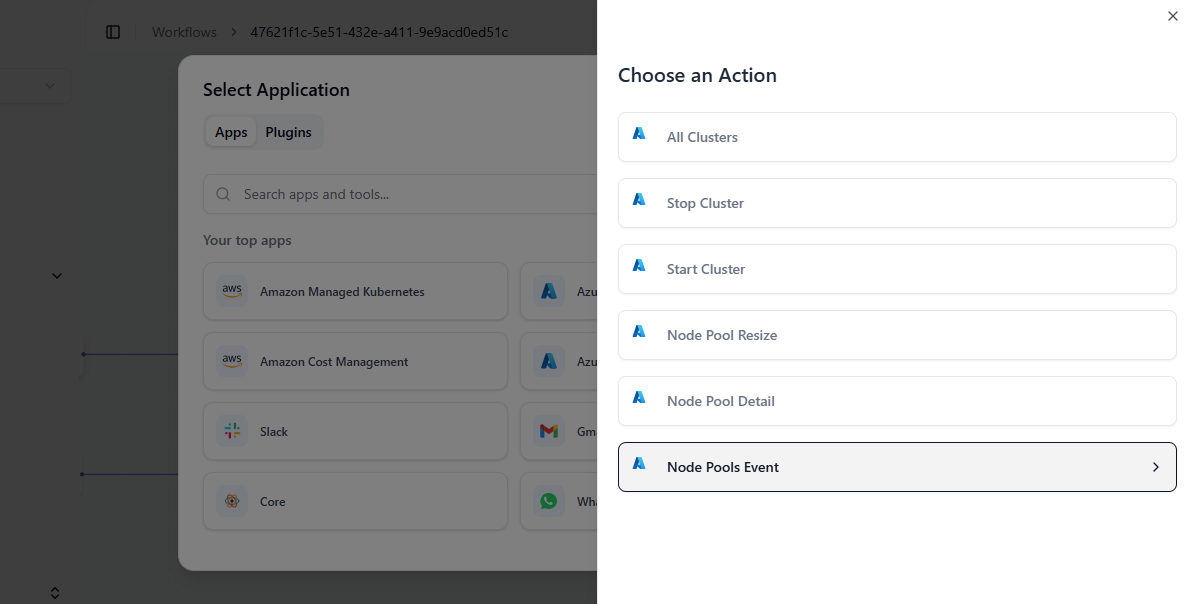Close the Choose an Action panel
This screenshot has width=1192, height=604.
[1172, 16]
